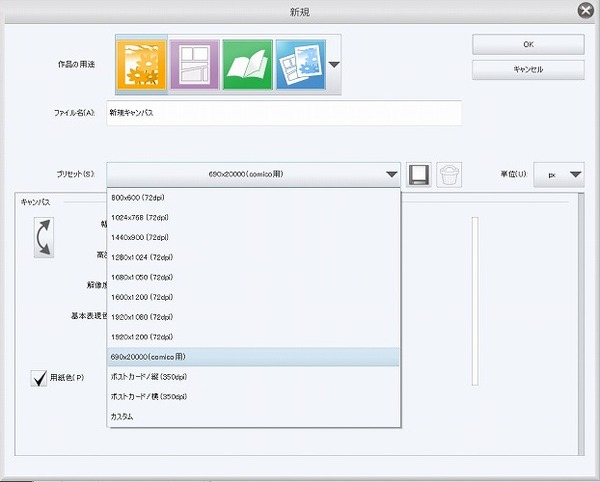Image resolution: width=600 pixels, height=482 pixels.
Task: Choose the カスタム preset option
Action: point(122,416)
